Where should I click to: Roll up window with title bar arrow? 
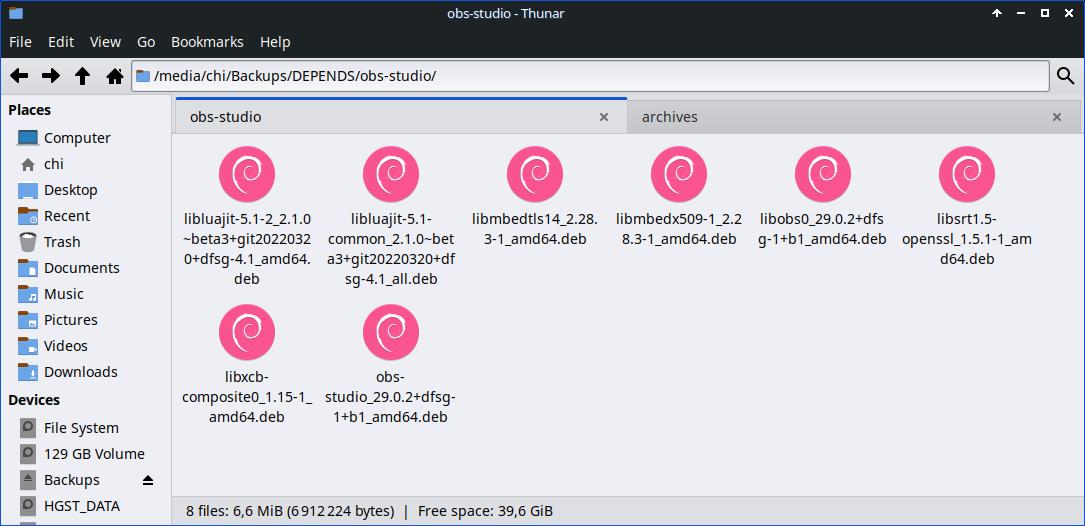coord(997,13)
